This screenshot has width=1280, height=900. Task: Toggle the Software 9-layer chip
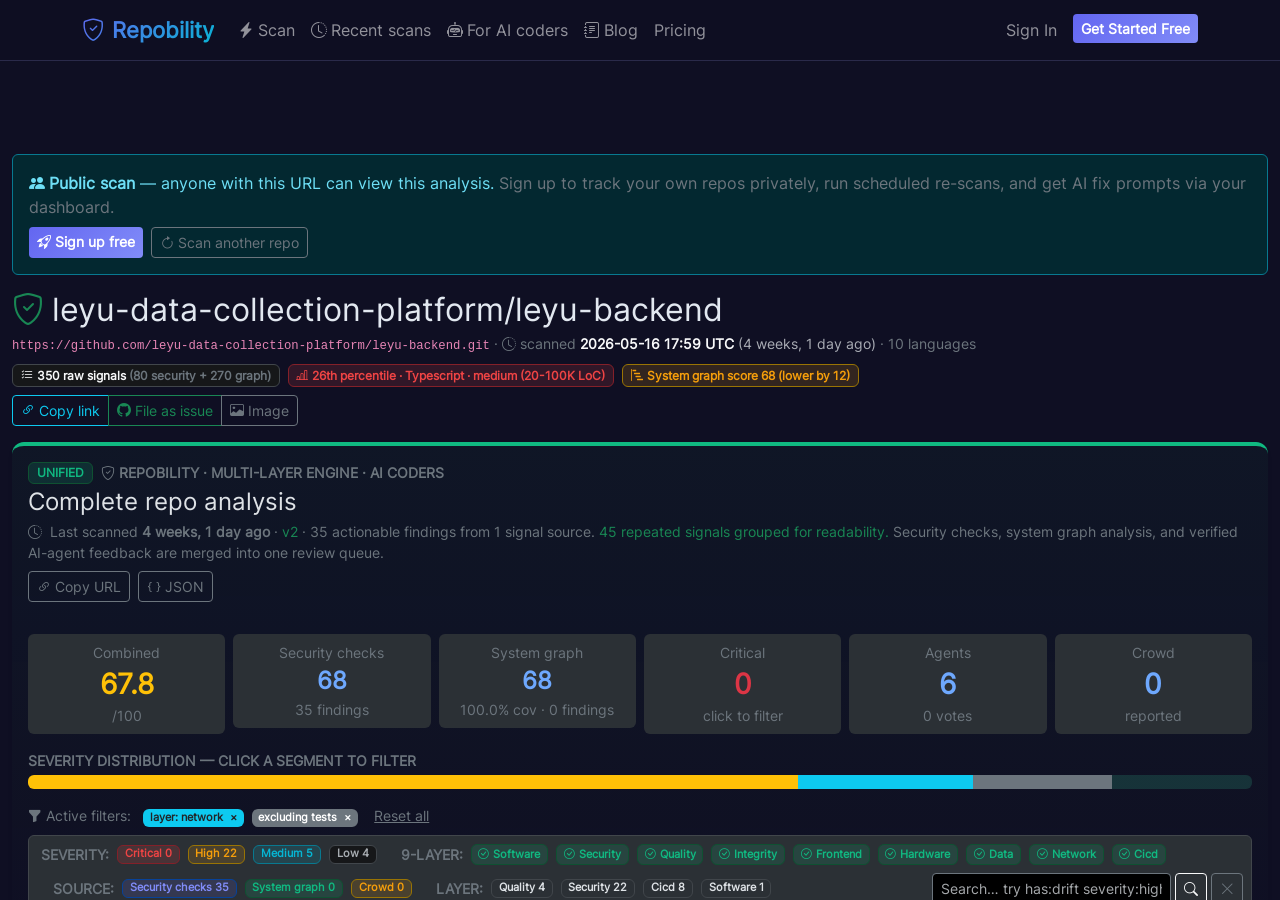[509, 854]
